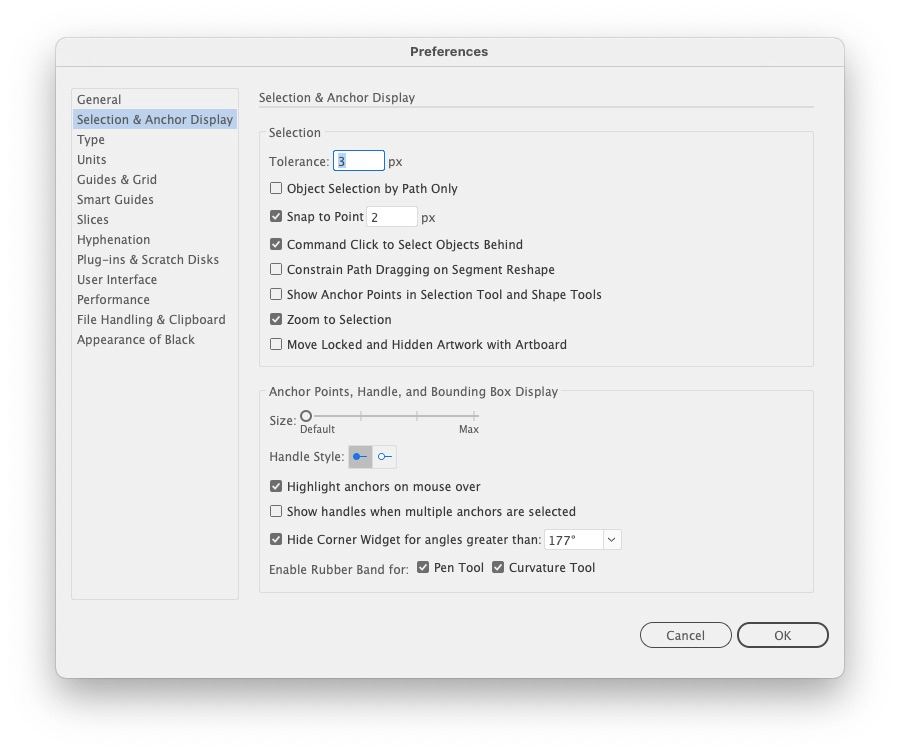Uncheck the Snap to Point checkbox
The width and height of the screenshot is (900, 752).
[x=276, y=216]
